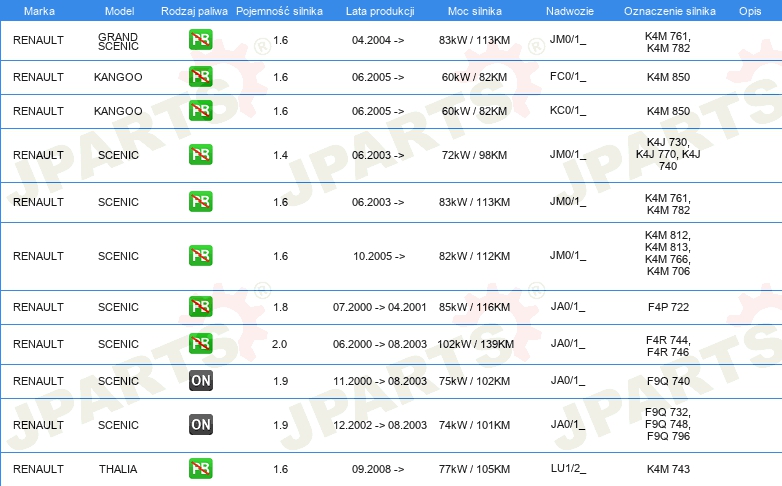This screenshot has width=782, height=486.
Task: Select the 82kW / 112KM power cell
Action: (474, 256)
